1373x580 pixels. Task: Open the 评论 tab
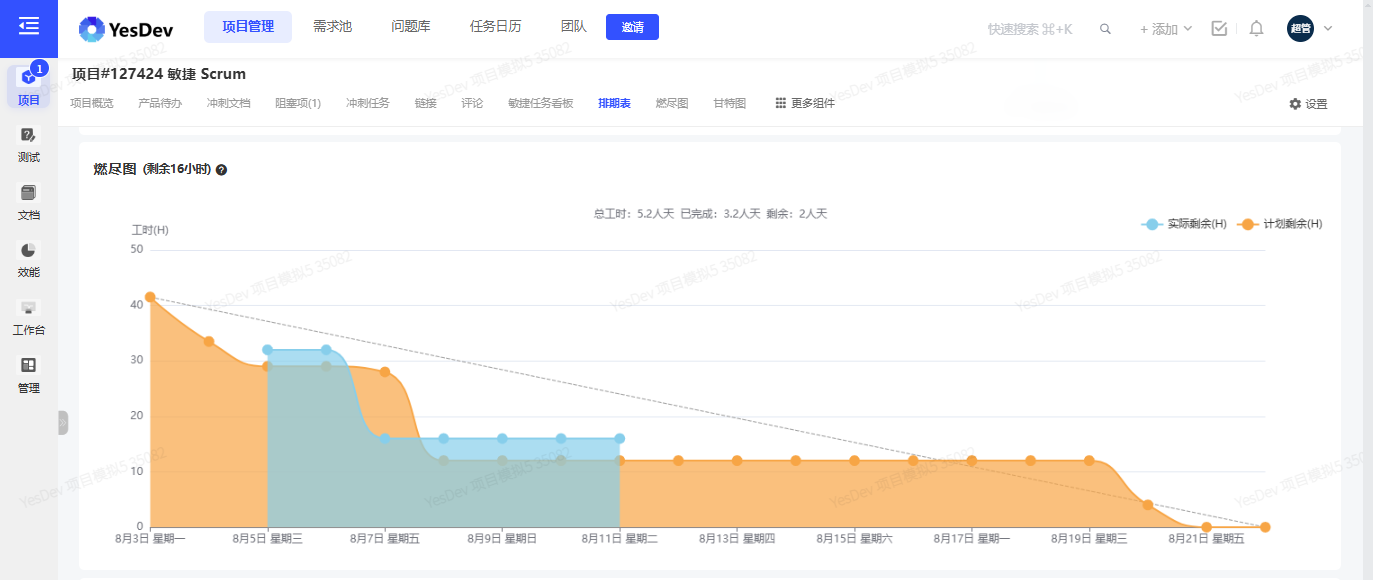(472, 103)
